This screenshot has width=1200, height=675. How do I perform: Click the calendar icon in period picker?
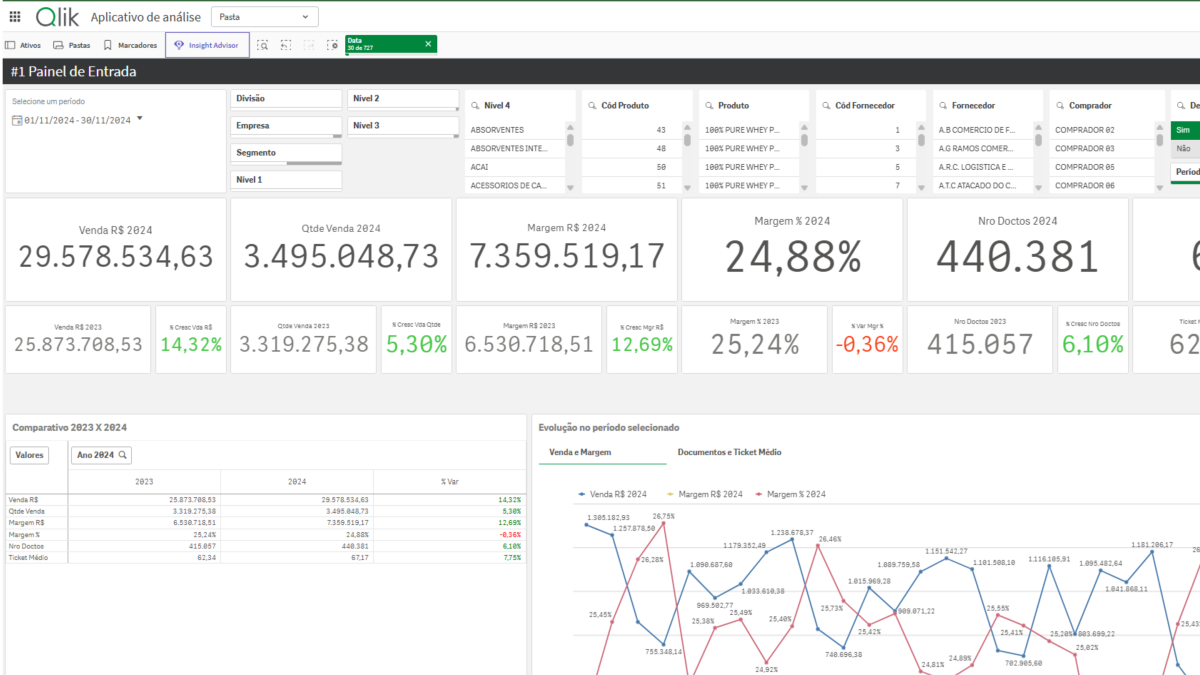16,120
